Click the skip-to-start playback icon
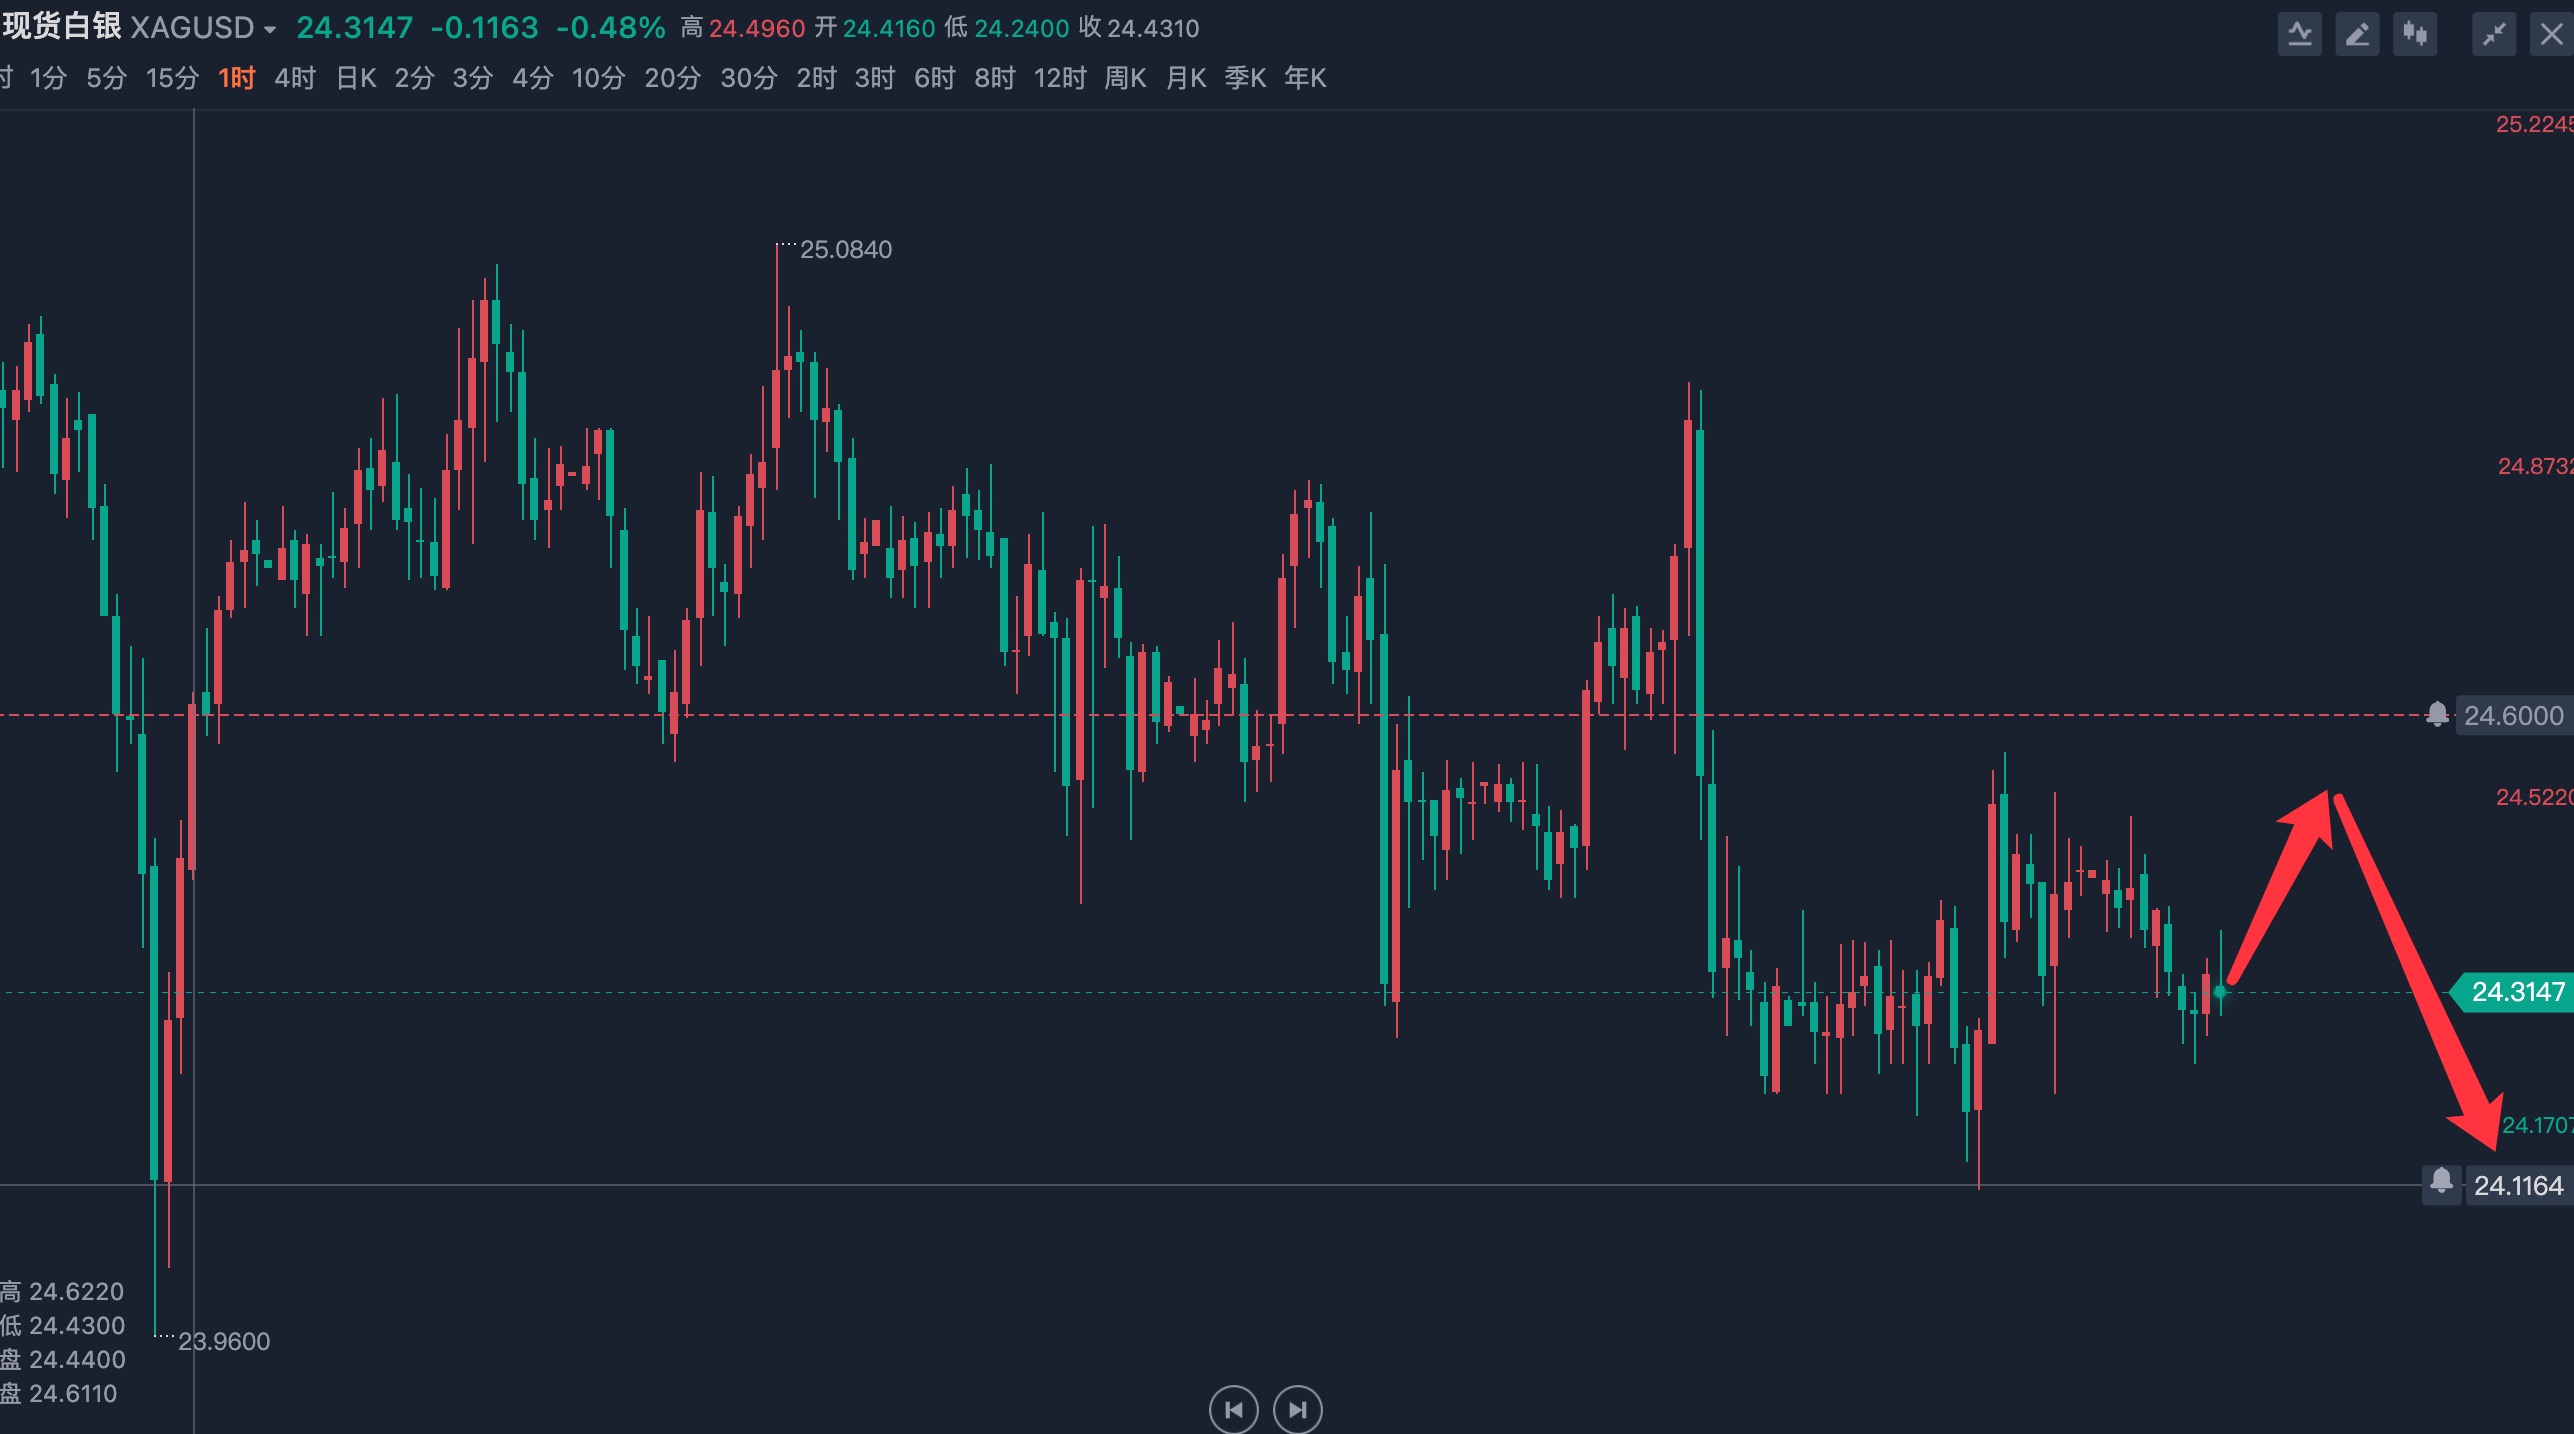This screenshot has height=1434, width=2574. [1233, 1410]
